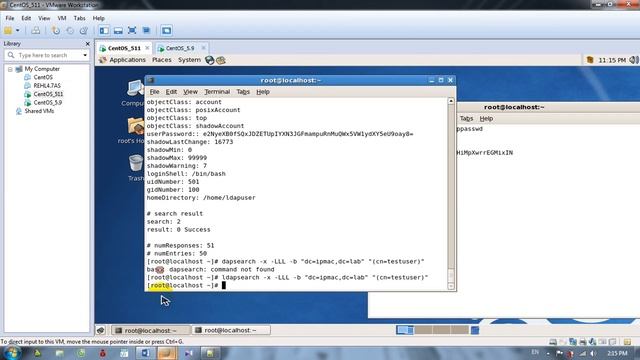Open the front terminal's Terminal menu
Image resolution: width=640 pixels, height=360 pixels.
pyautogui.click(x=217, y=92)
